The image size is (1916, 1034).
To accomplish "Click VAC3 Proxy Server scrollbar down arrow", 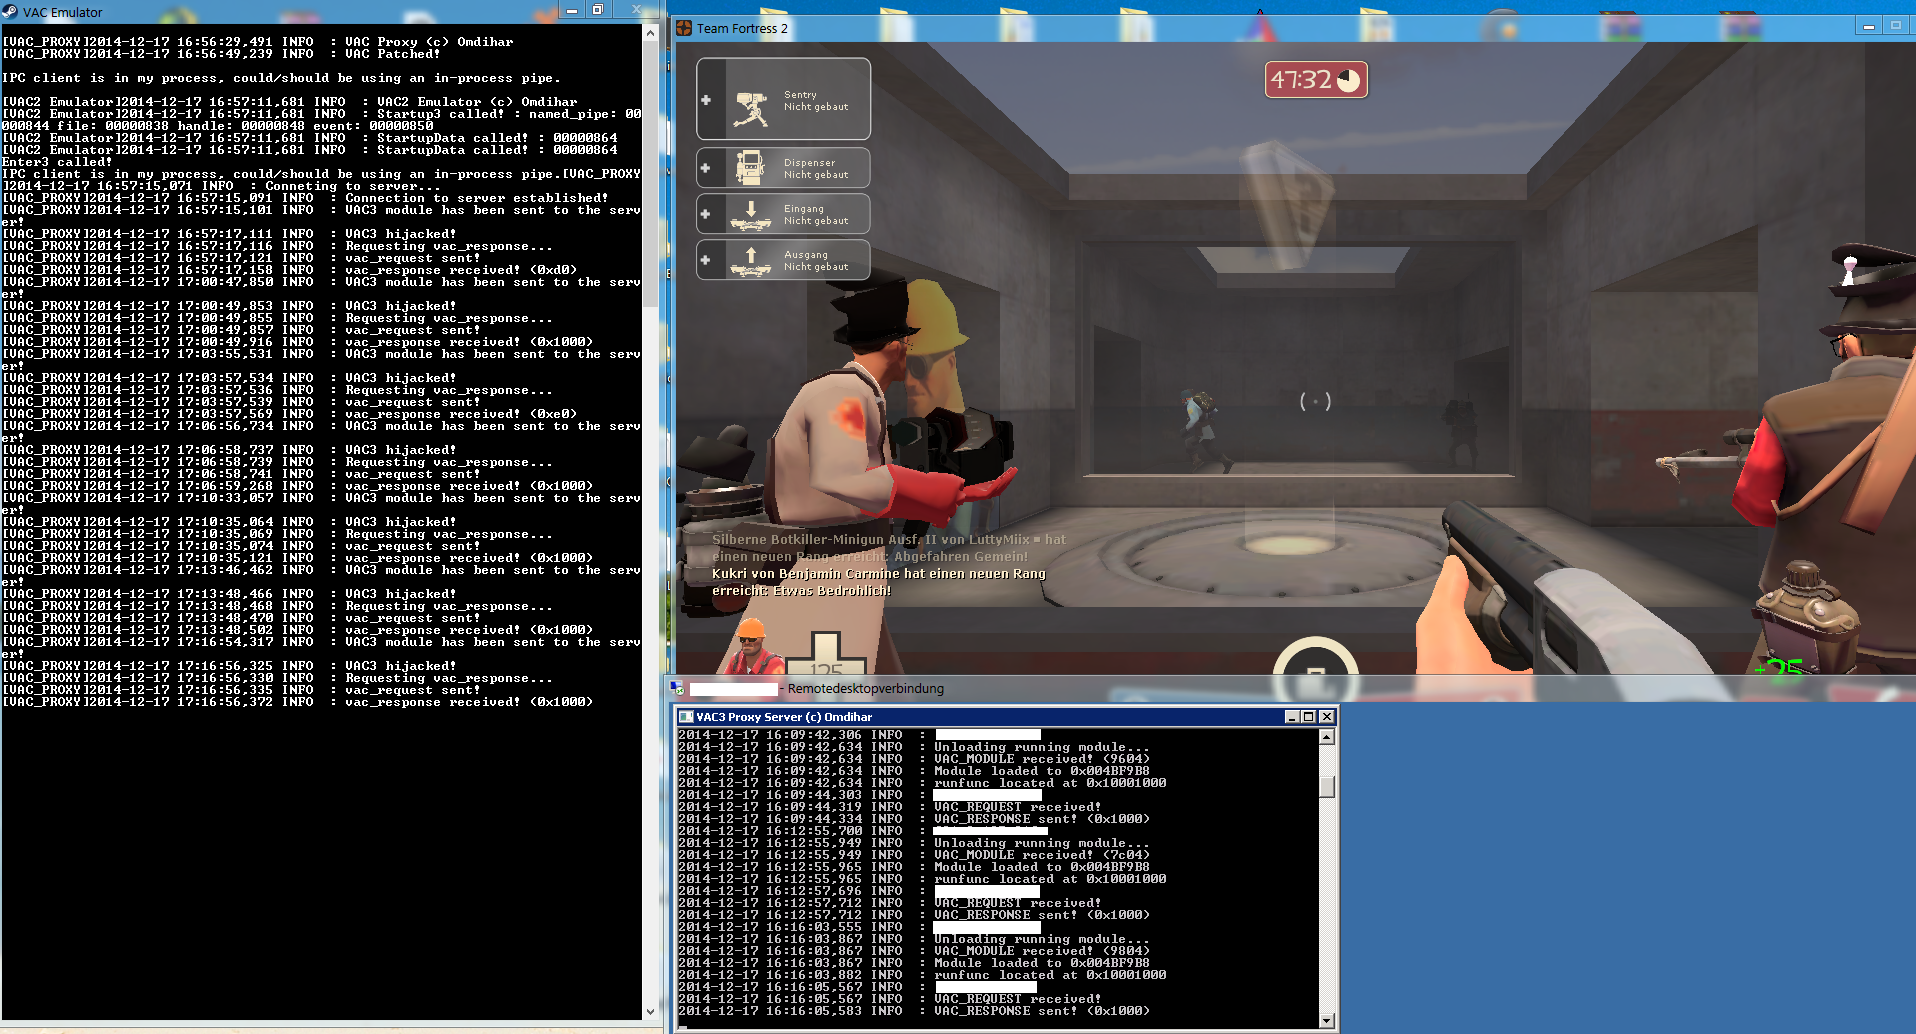I will pos(1327,1021).
